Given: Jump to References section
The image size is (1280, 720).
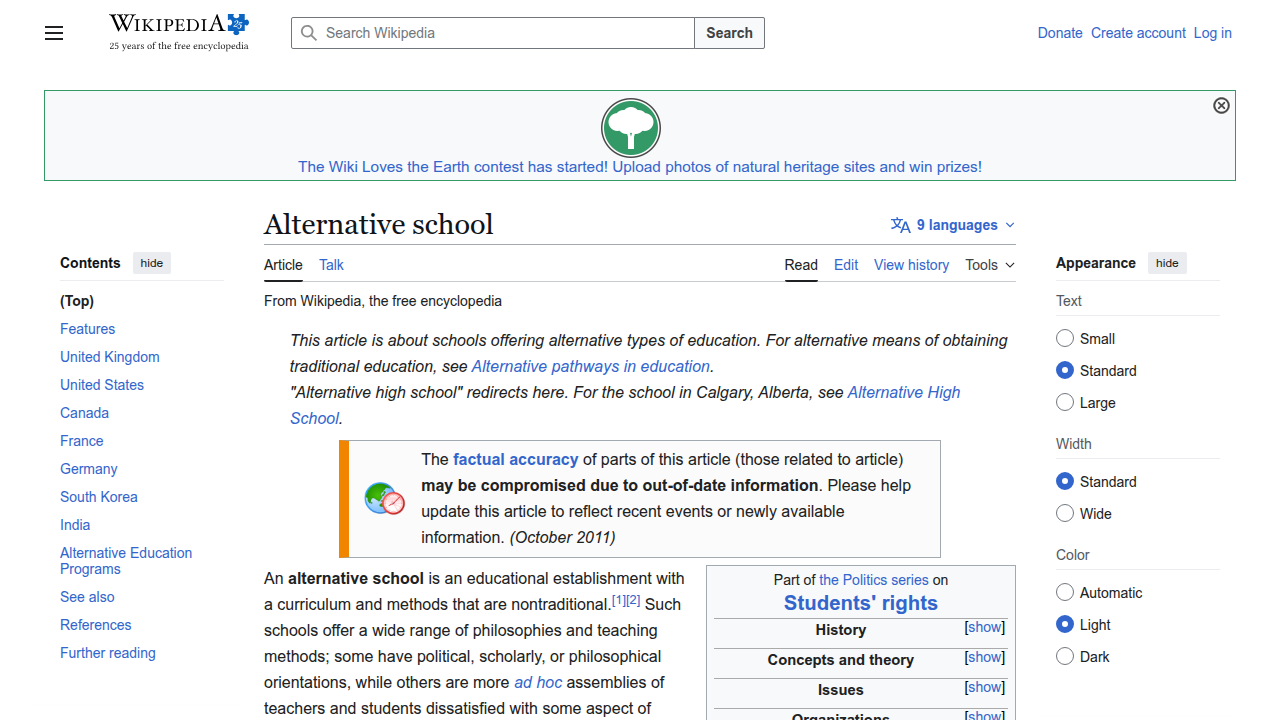Looking at the screenshot, I should point(95,625).
